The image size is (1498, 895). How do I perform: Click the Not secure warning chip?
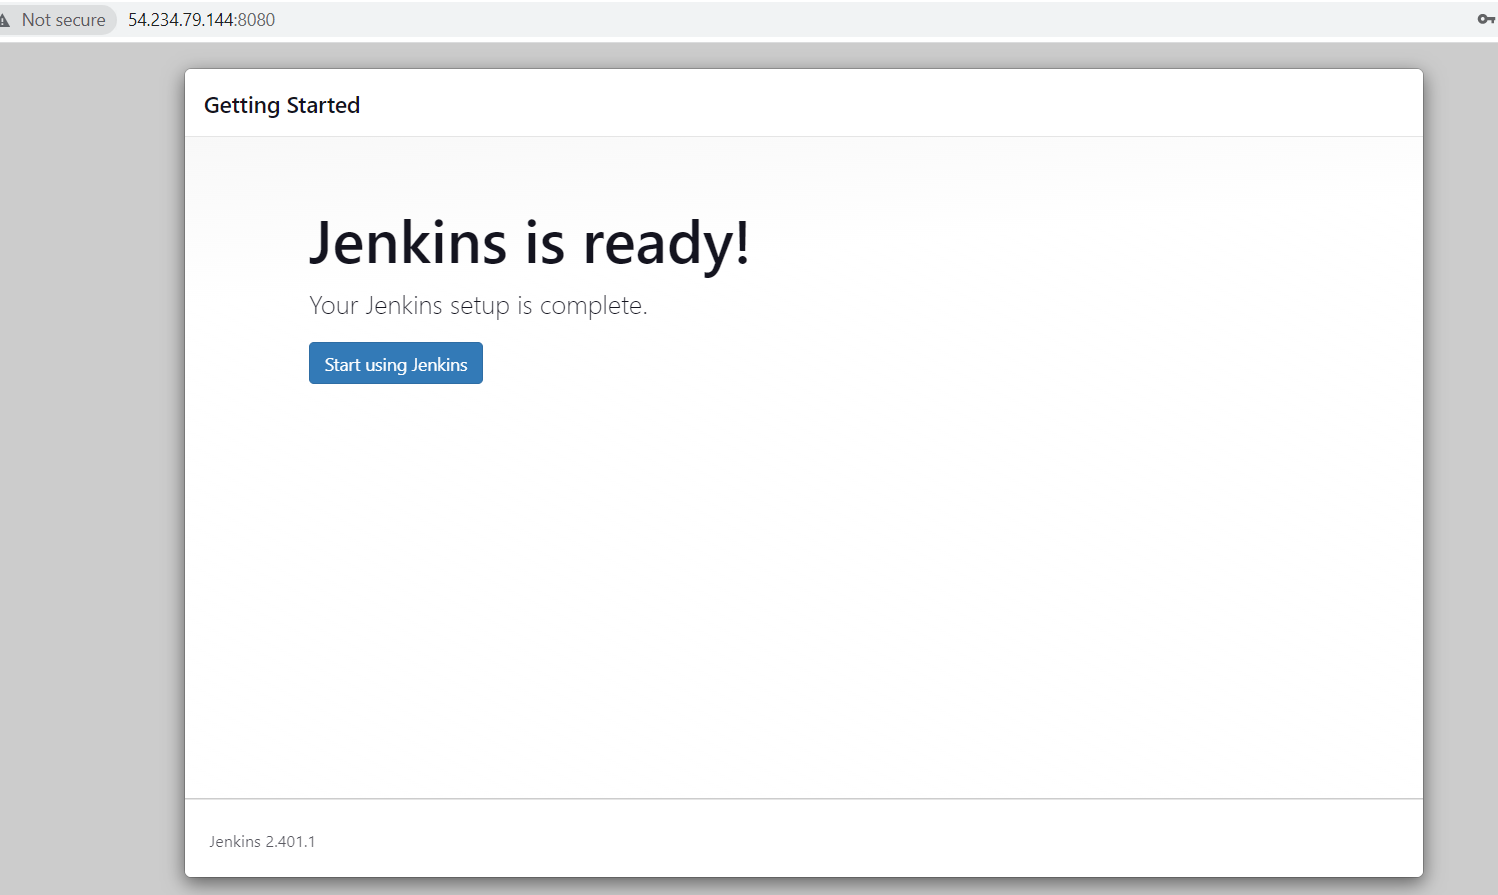tap(57, 20)
